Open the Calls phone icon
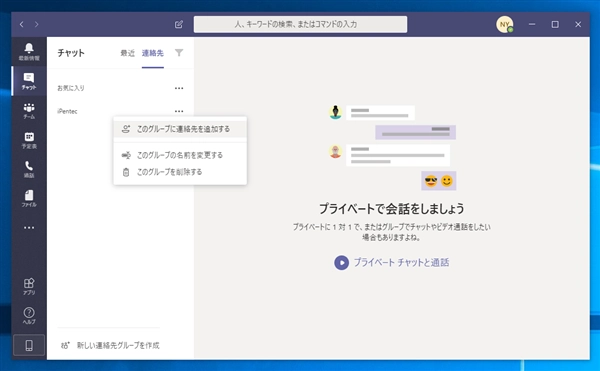 click(x=29, y=169)
